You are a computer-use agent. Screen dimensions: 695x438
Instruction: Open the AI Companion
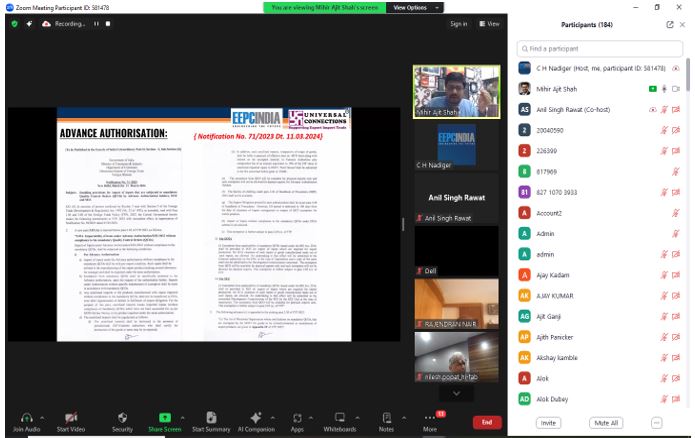click(256, 418)
